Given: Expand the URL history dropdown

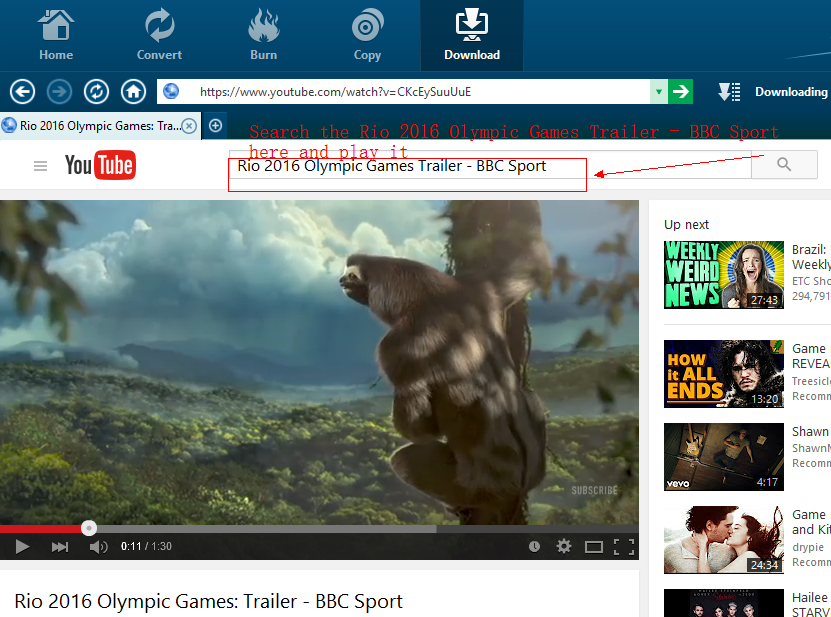Looking at the screenshot, I should (659, 92).
